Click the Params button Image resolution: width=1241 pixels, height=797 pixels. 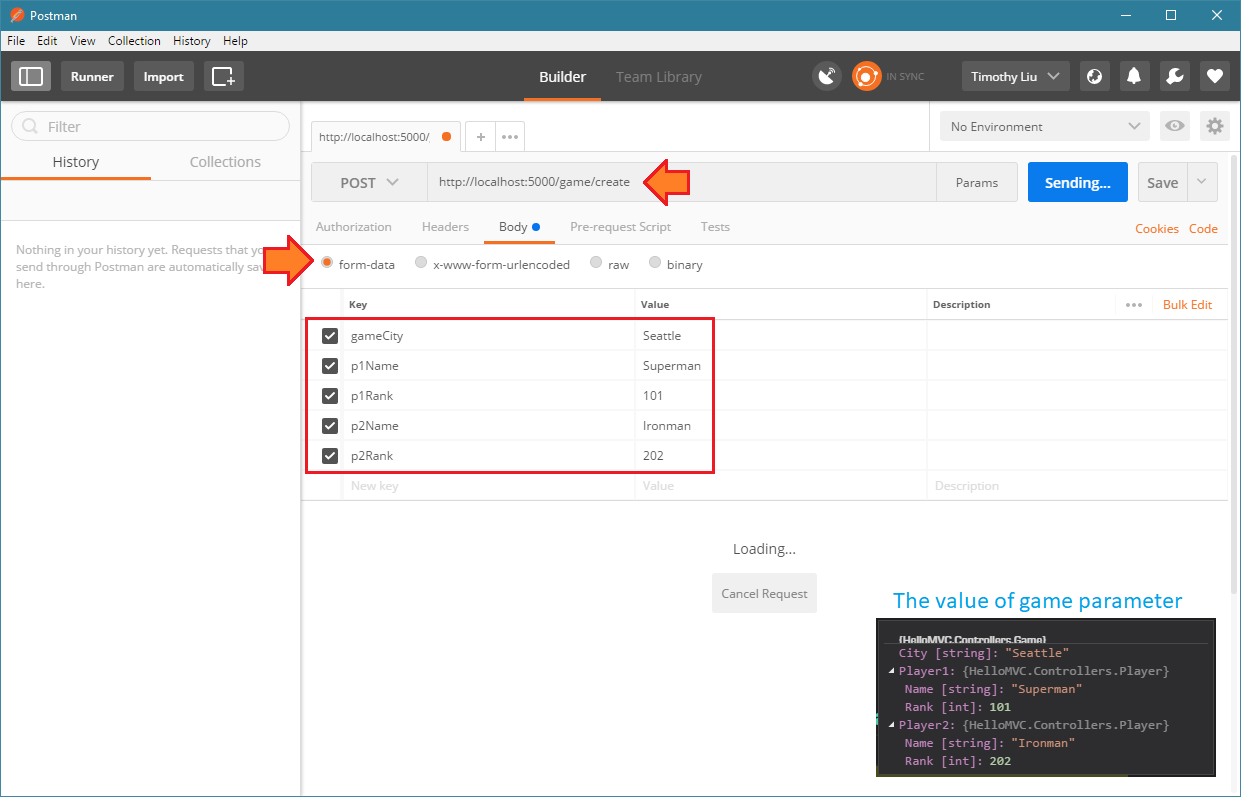tap(977, 182)
